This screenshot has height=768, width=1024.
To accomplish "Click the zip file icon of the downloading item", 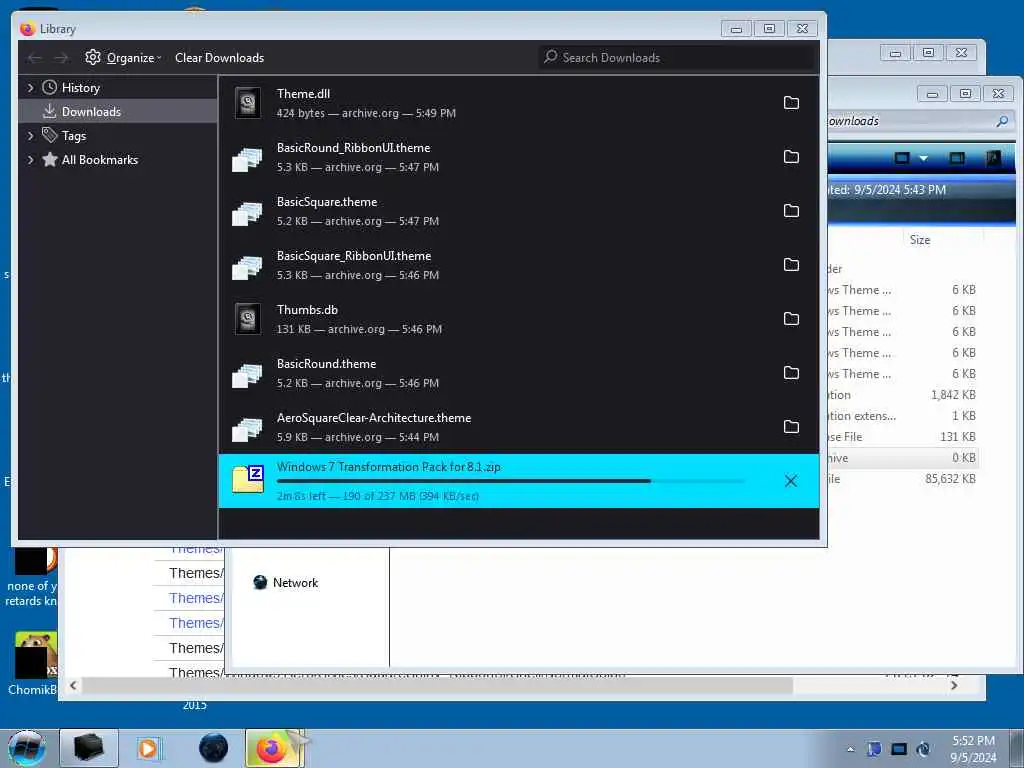I will point(248,479).
